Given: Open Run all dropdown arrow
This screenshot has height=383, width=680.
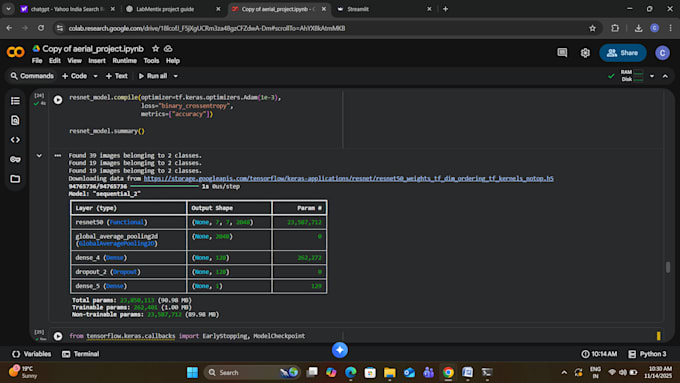Looking at the screenshot, I should [176, 76].
